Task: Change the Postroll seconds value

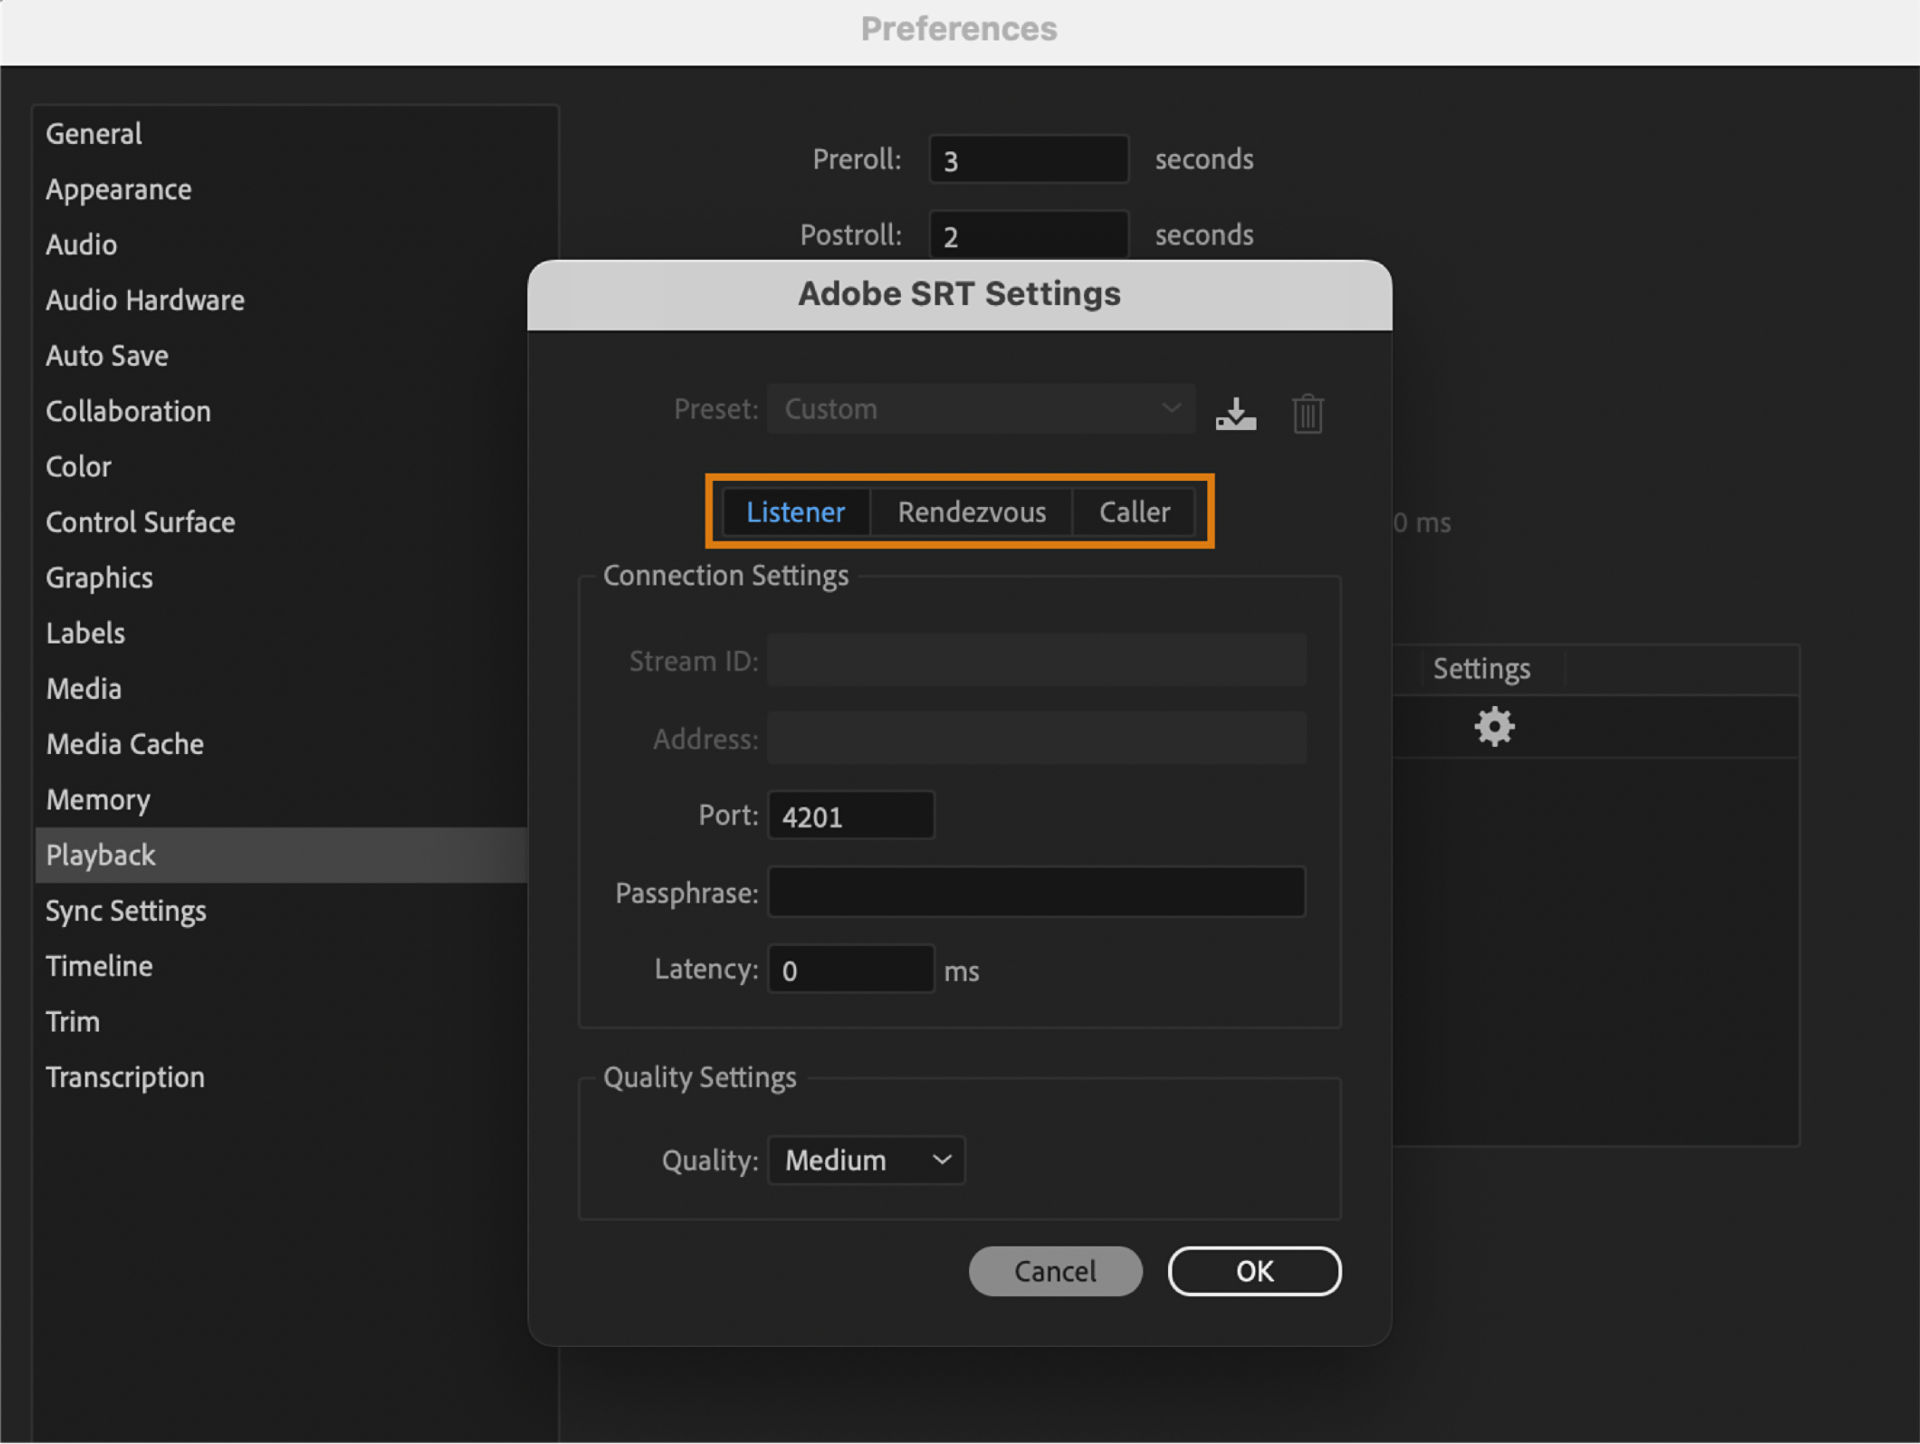Action: [1028, 234]
